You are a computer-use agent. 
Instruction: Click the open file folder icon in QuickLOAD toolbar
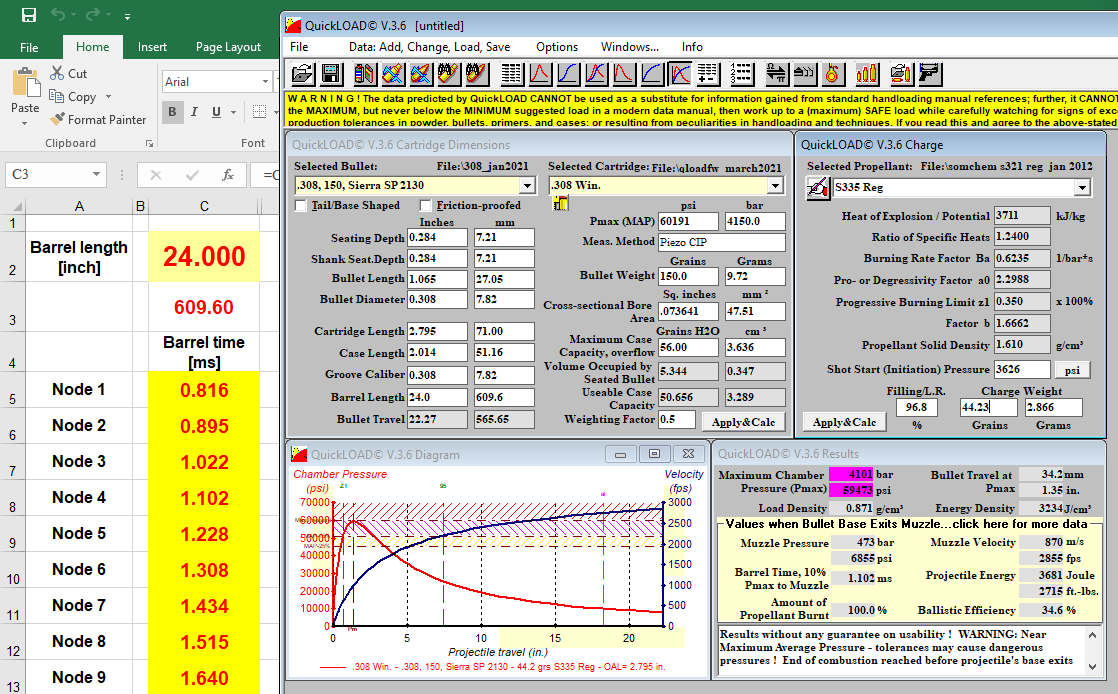[302, 73]
